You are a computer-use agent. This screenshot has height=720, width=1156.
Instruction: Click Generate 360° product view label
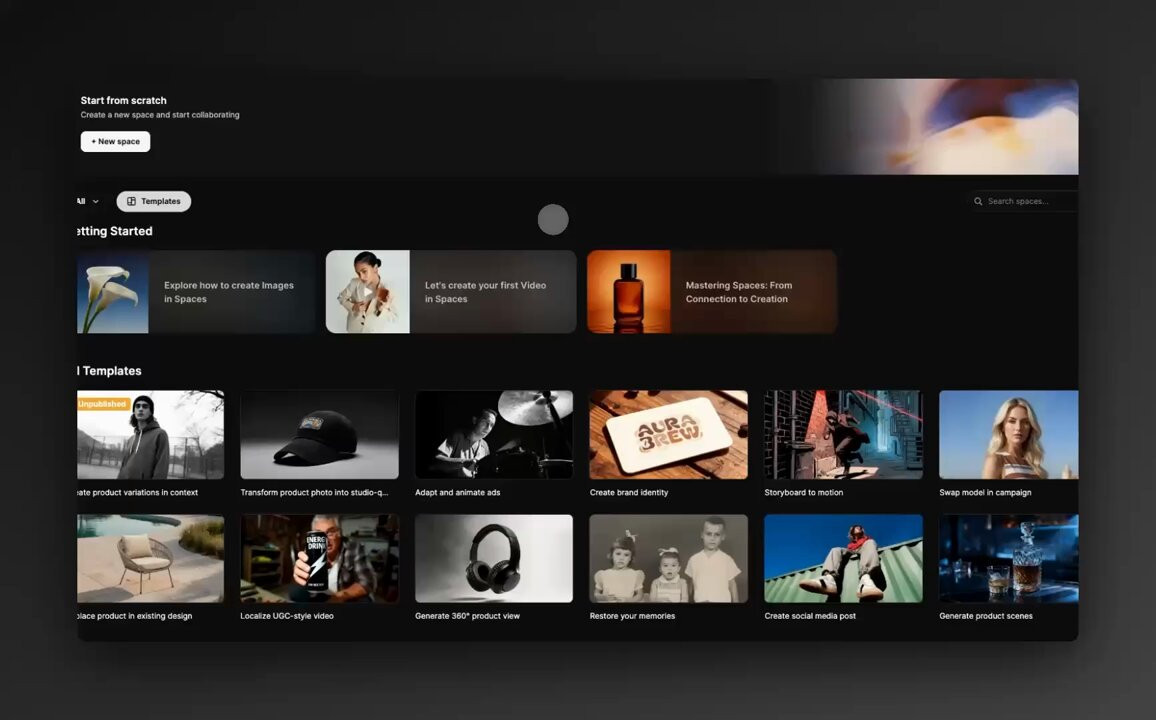click(467, 616)
